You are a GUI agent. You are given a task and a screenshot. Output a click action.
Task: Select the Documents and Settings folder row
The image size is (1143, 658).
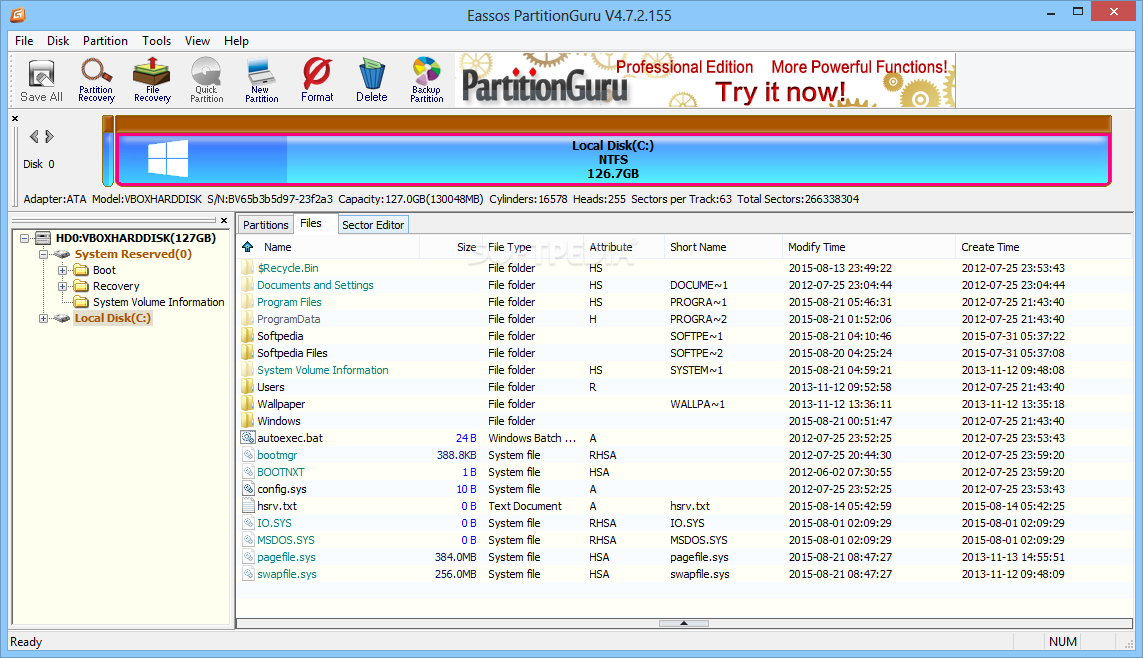[x=684, y=285]
